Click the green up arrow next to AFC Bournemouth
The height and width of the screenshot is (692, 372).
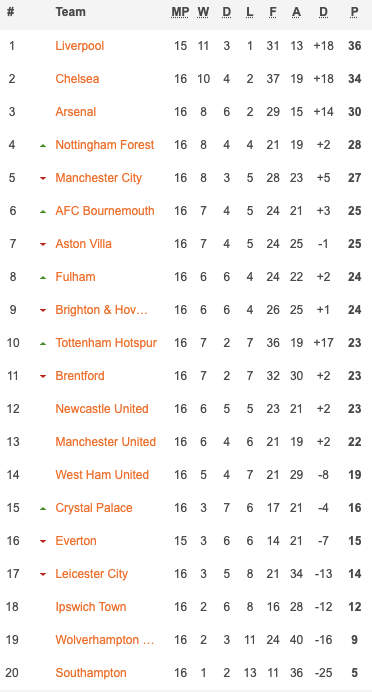tap(43, 211)
